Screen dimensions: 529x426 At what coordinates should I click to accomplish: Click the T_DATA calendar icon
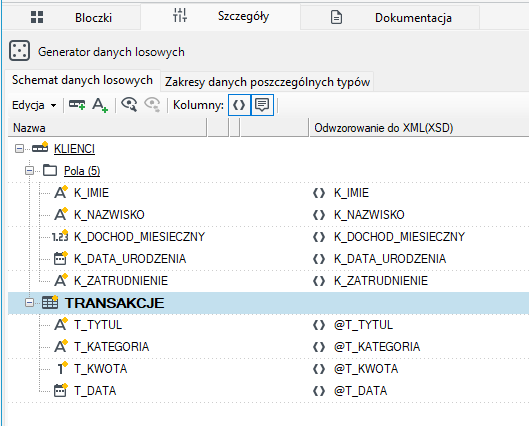tap(61, 390)
